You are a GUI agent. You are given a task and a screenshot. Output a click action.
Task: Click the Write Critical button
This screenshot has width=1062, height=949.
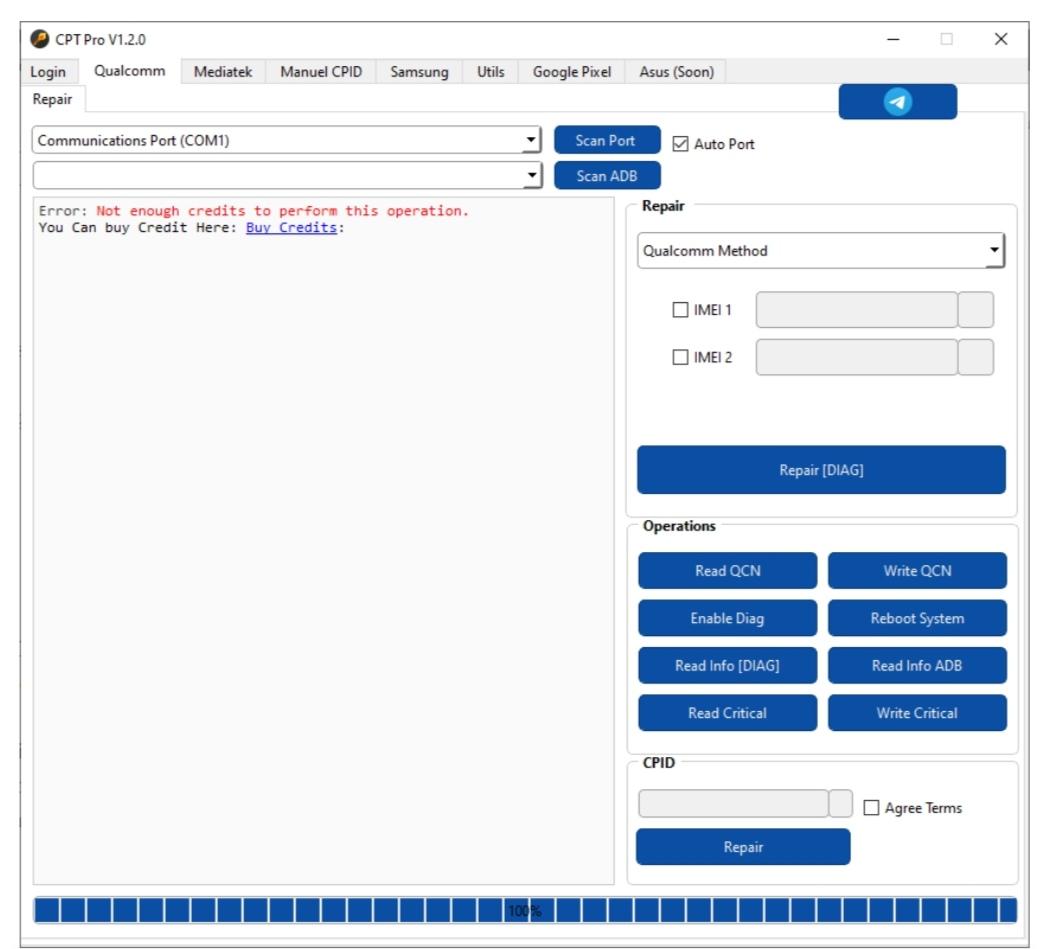tap(917, 713)
